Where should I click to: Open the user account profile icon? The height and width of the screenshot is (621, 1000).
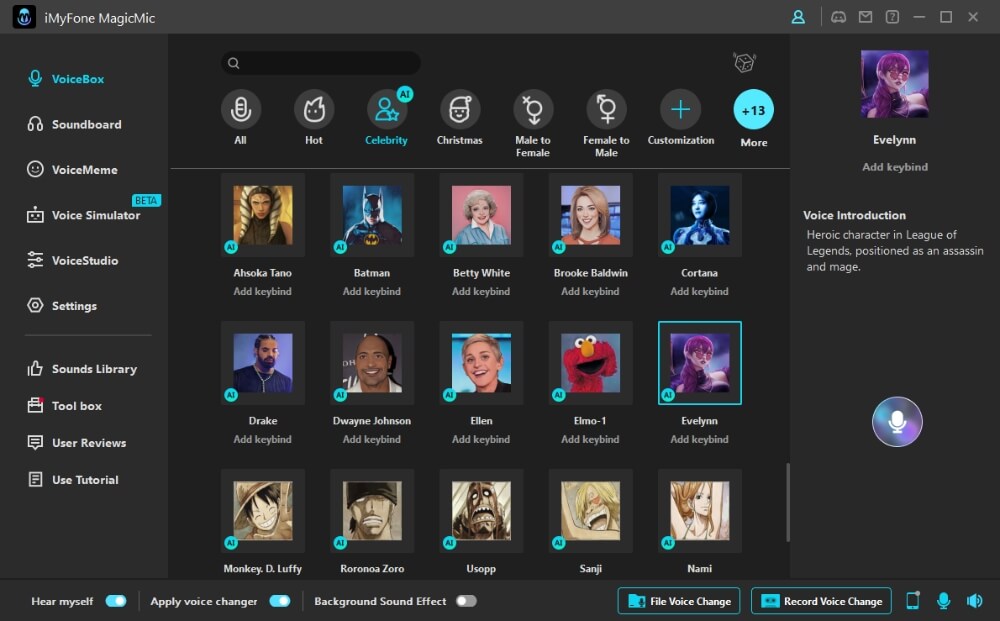pos(798,17)
